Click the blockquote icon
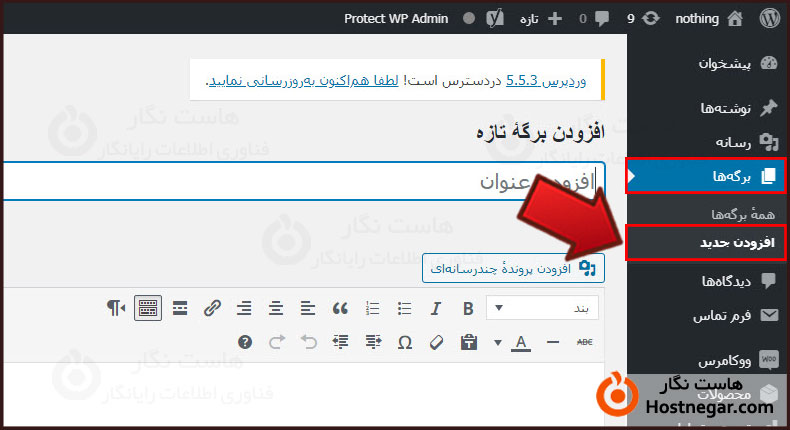This screenshot has height=430, width=790. coord(340,308)
